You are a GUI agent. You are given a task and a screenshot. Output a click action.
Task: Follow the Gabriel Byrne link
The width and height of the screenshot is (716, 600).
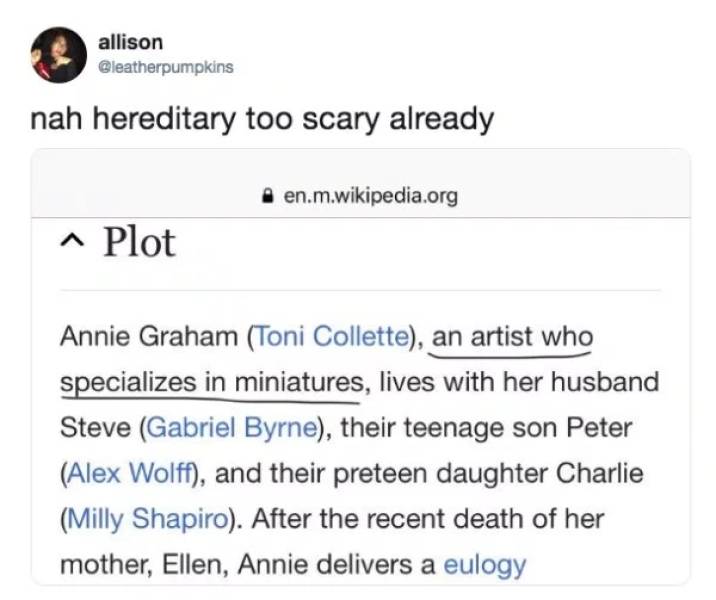(231, 428)
